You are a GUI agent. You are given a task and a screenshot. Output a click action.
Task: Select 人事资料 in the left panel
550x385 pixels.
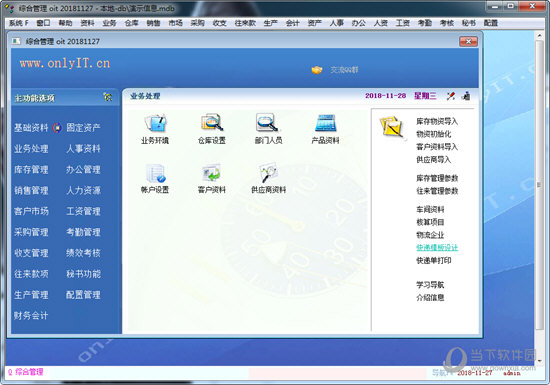coord(83,149)
